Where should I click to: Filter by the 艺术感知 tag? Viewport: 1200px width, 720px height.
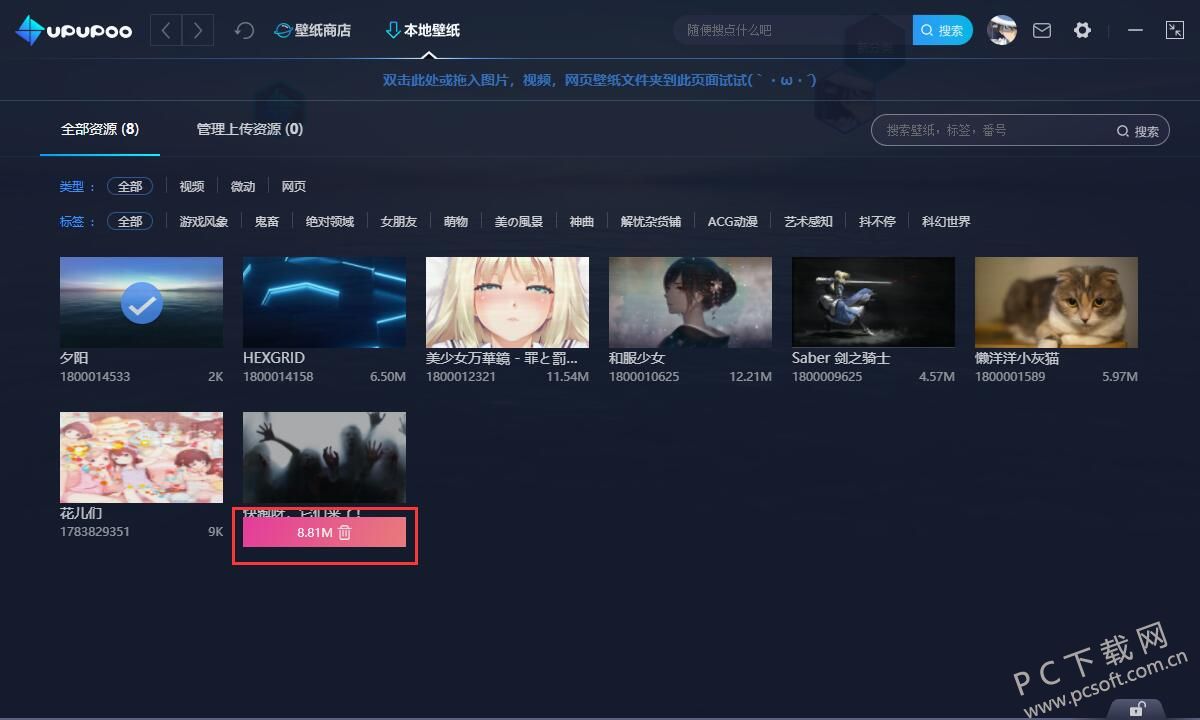click(808, 221)
